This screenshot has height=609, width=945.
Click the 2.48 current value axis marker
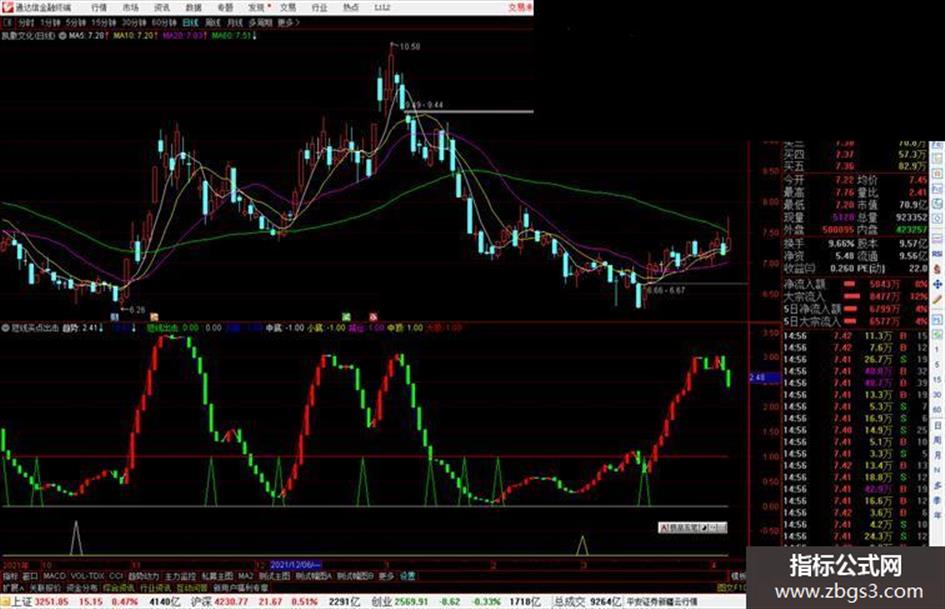click(765, 378)
